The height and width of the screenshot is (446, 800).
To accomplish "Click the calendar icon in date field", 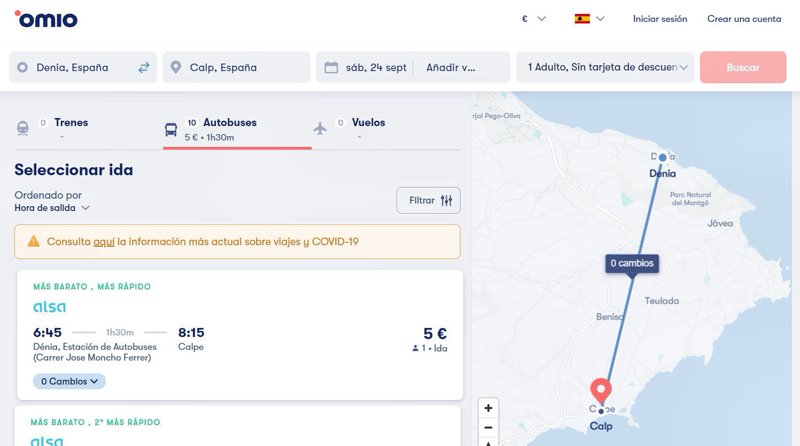I will click(331, 68).
